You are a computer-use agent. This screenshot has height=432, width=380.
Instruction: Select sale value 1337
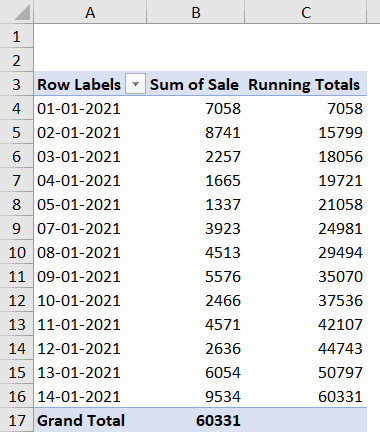click(x=196, y=204)
